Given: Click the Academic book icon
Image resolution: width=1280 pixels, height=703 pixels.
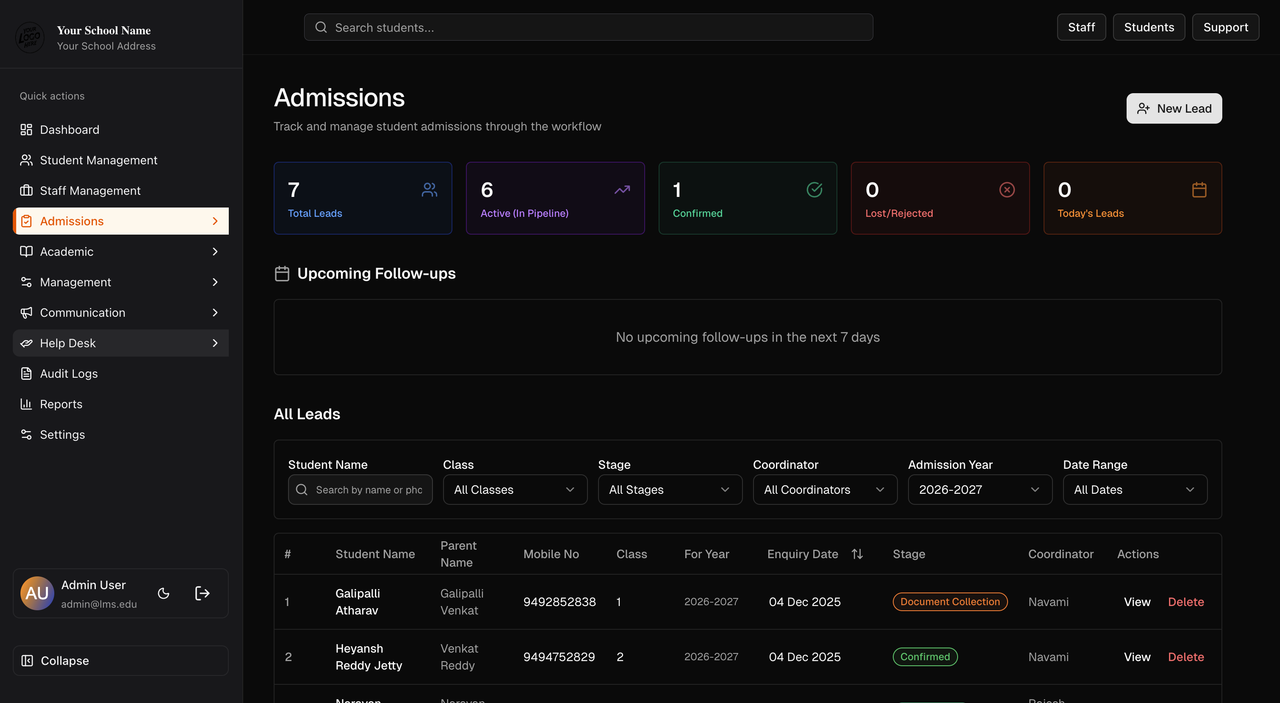Looking at the screenshot, I should click(26, 252).
